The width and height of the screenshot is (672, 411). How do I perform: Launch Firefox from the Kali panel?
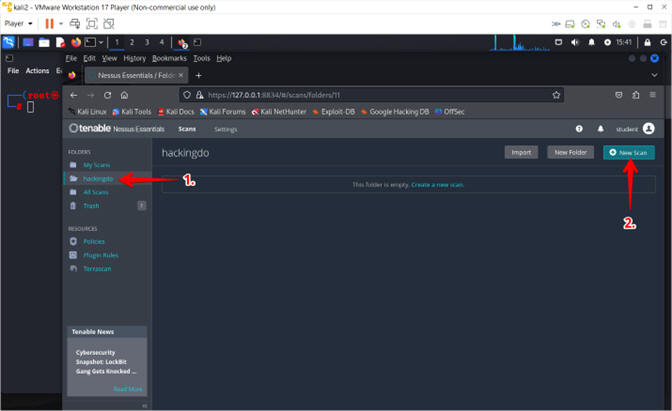coord(76,42)
